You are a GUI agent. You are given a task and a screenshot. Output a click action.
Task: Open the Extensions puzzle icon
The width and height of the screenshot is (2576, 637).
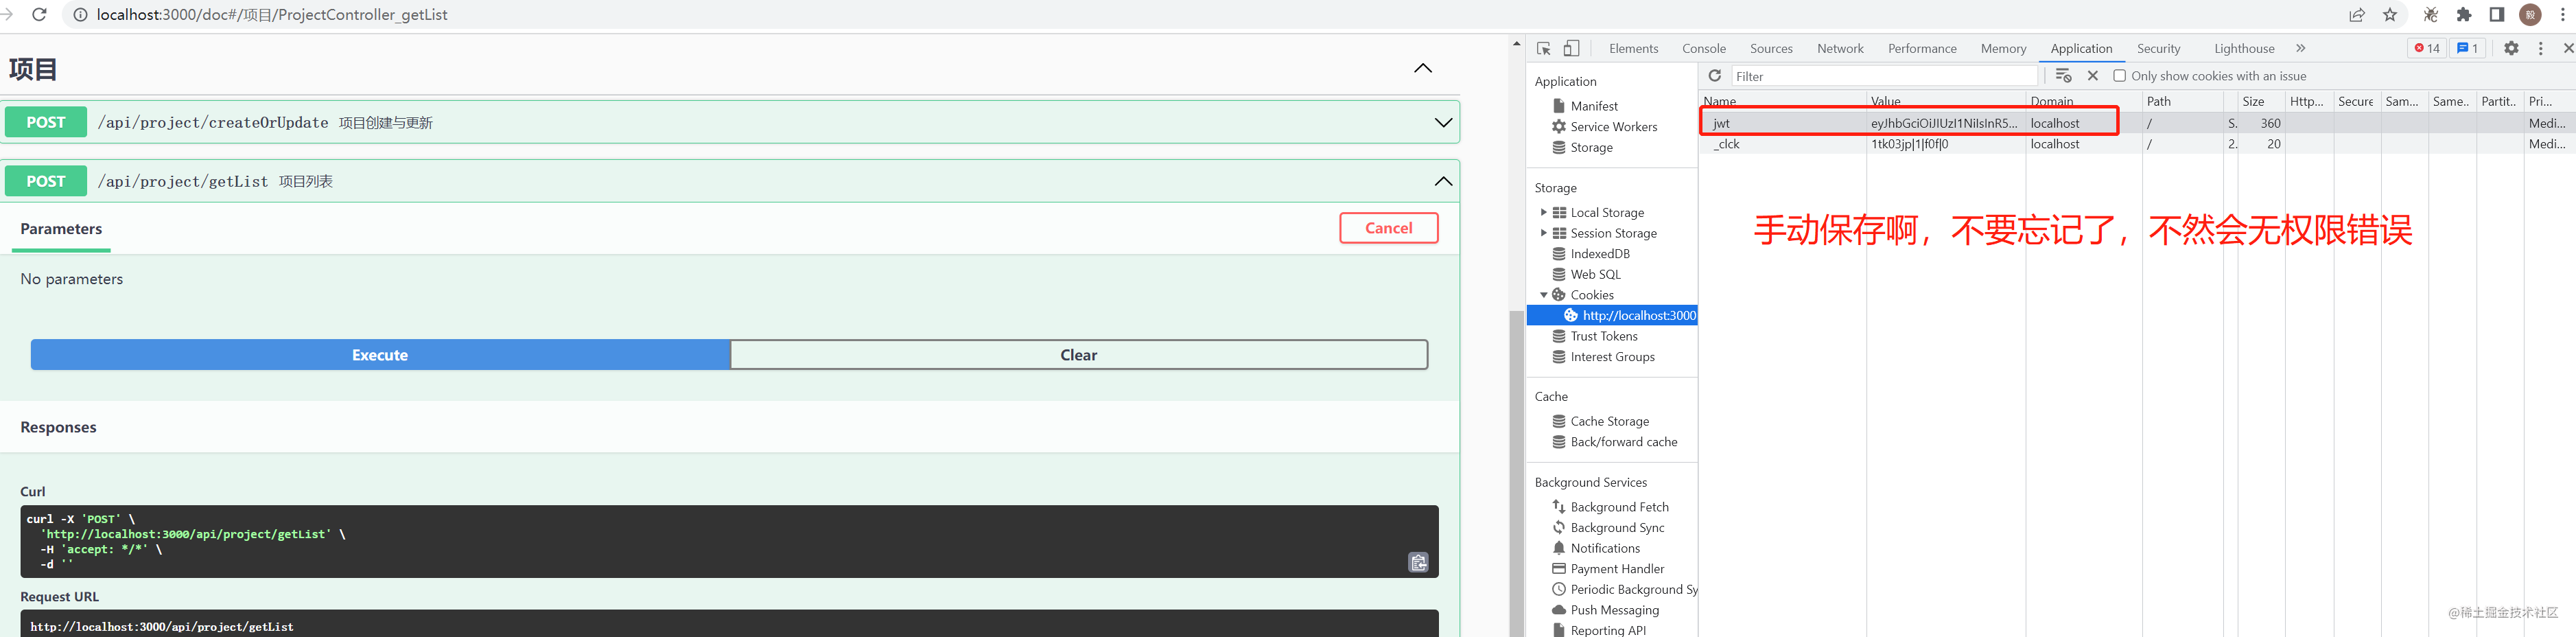point(2464,14)
